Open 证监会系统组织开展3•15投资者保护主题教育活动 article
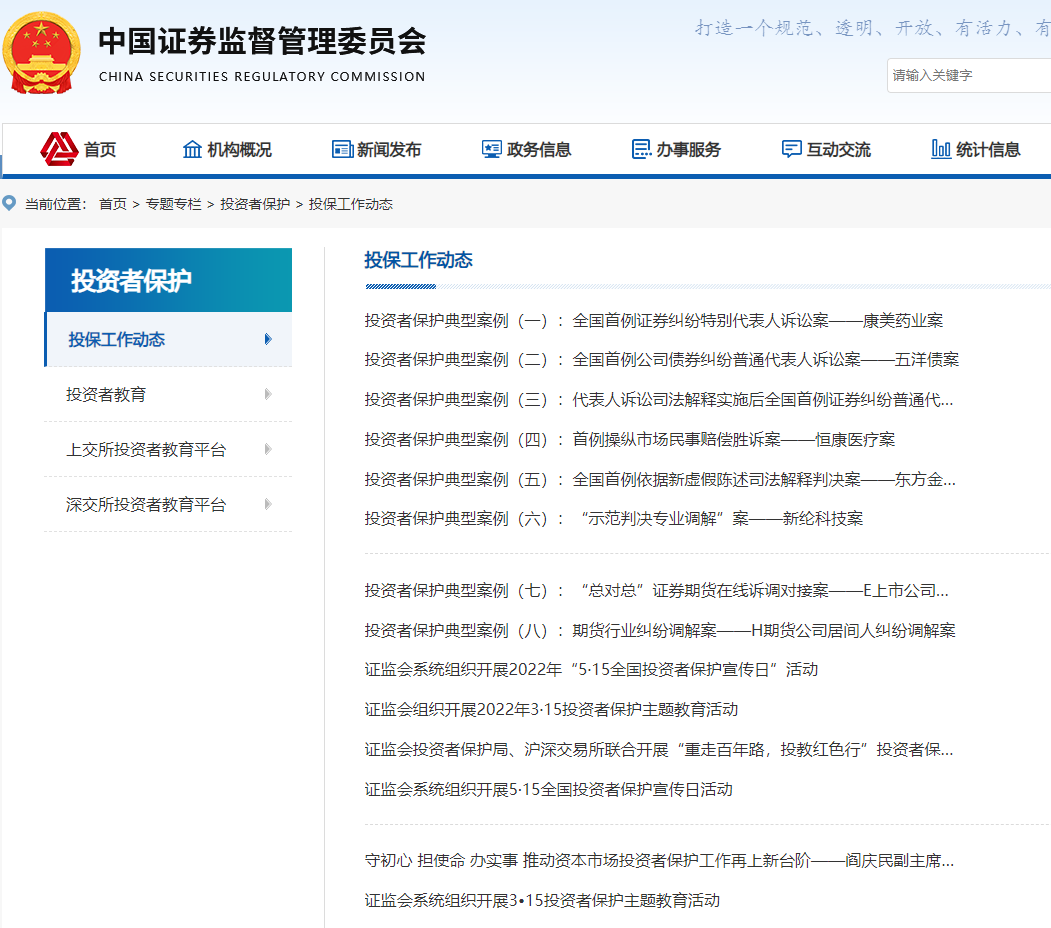This screenshot has height=928, width=1051. [x=542, y=900]
